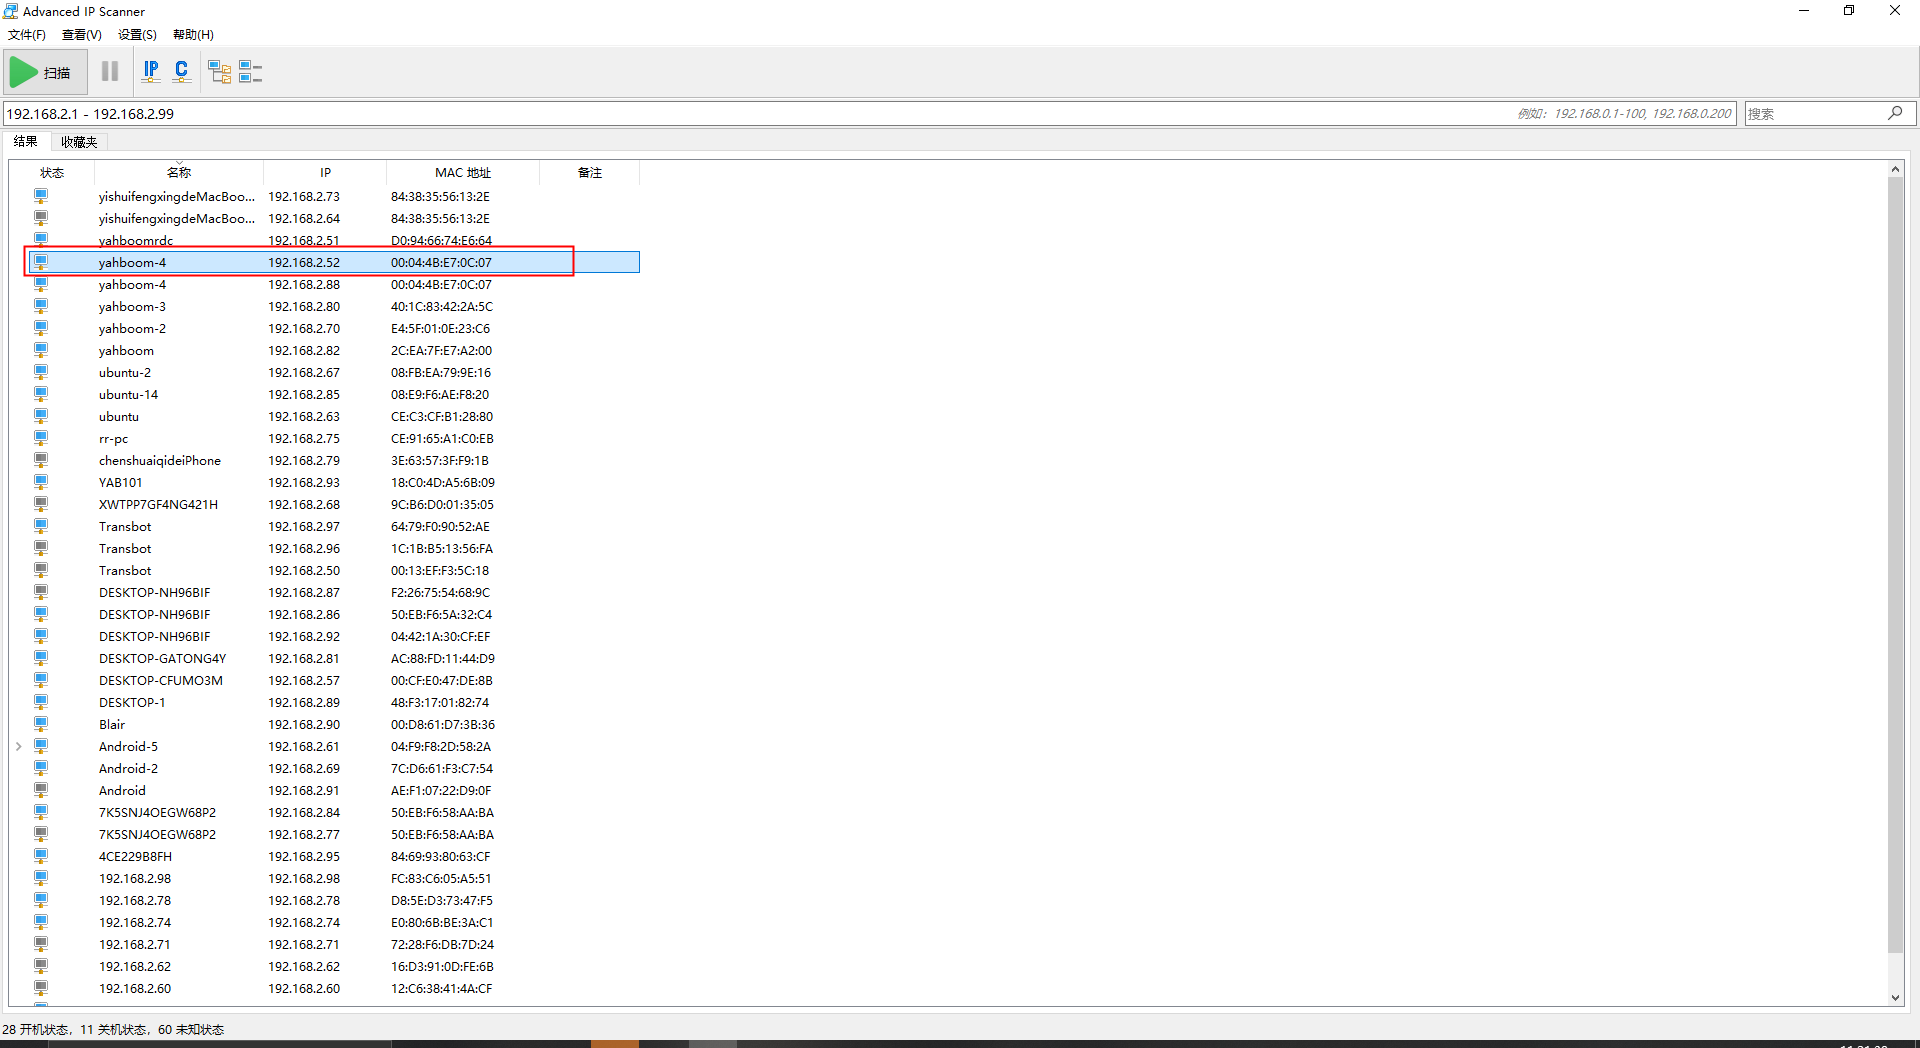Click the scrollbar down arrow
Viewport: 1920px width, 1048px height.
coord(1895,997)
